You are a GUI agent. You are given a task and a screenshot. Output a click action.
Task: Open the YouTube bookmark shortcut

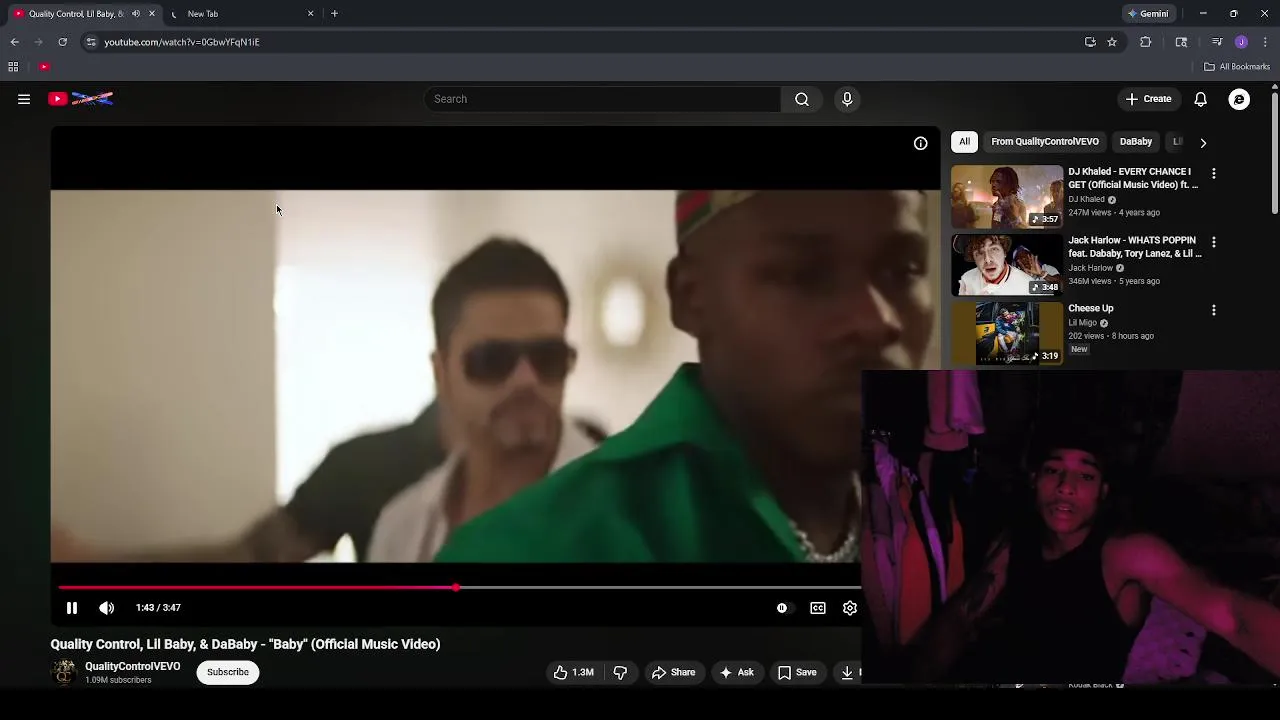click(44, 67)
